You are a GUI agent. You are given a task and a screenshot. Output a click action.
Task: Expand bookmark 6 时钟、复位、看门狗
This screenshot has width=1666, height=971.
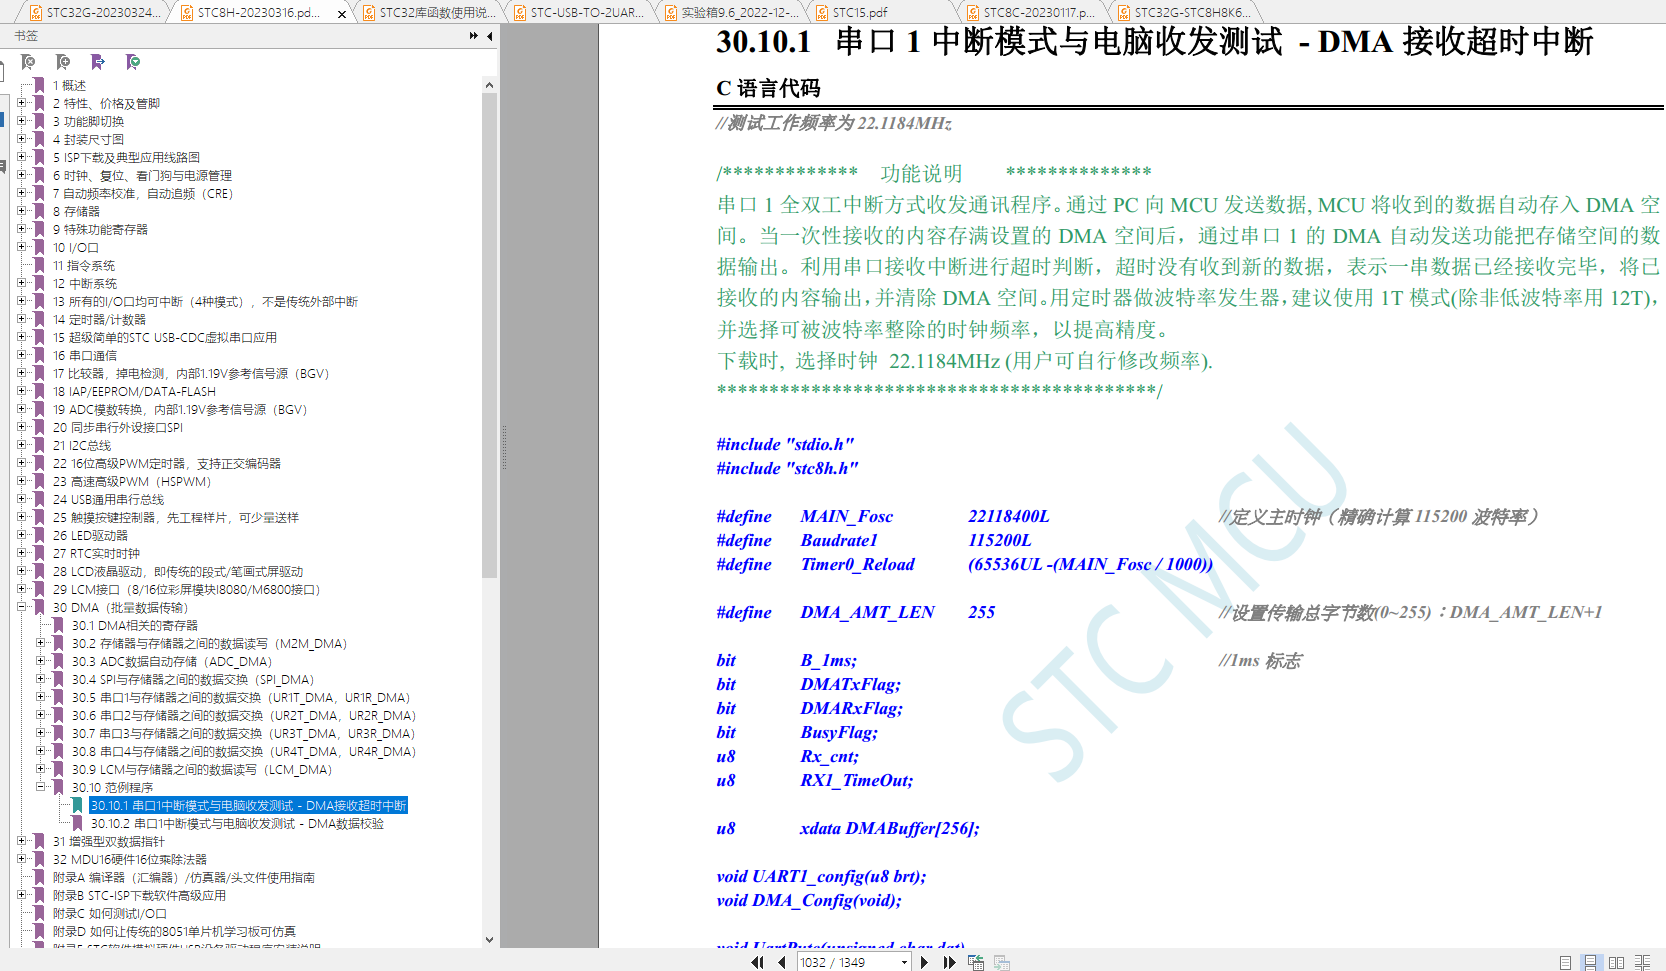22,175
